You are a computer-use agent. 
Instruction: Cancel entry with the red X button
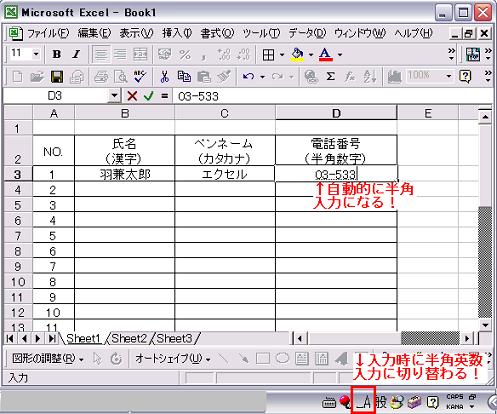point(132,96)
